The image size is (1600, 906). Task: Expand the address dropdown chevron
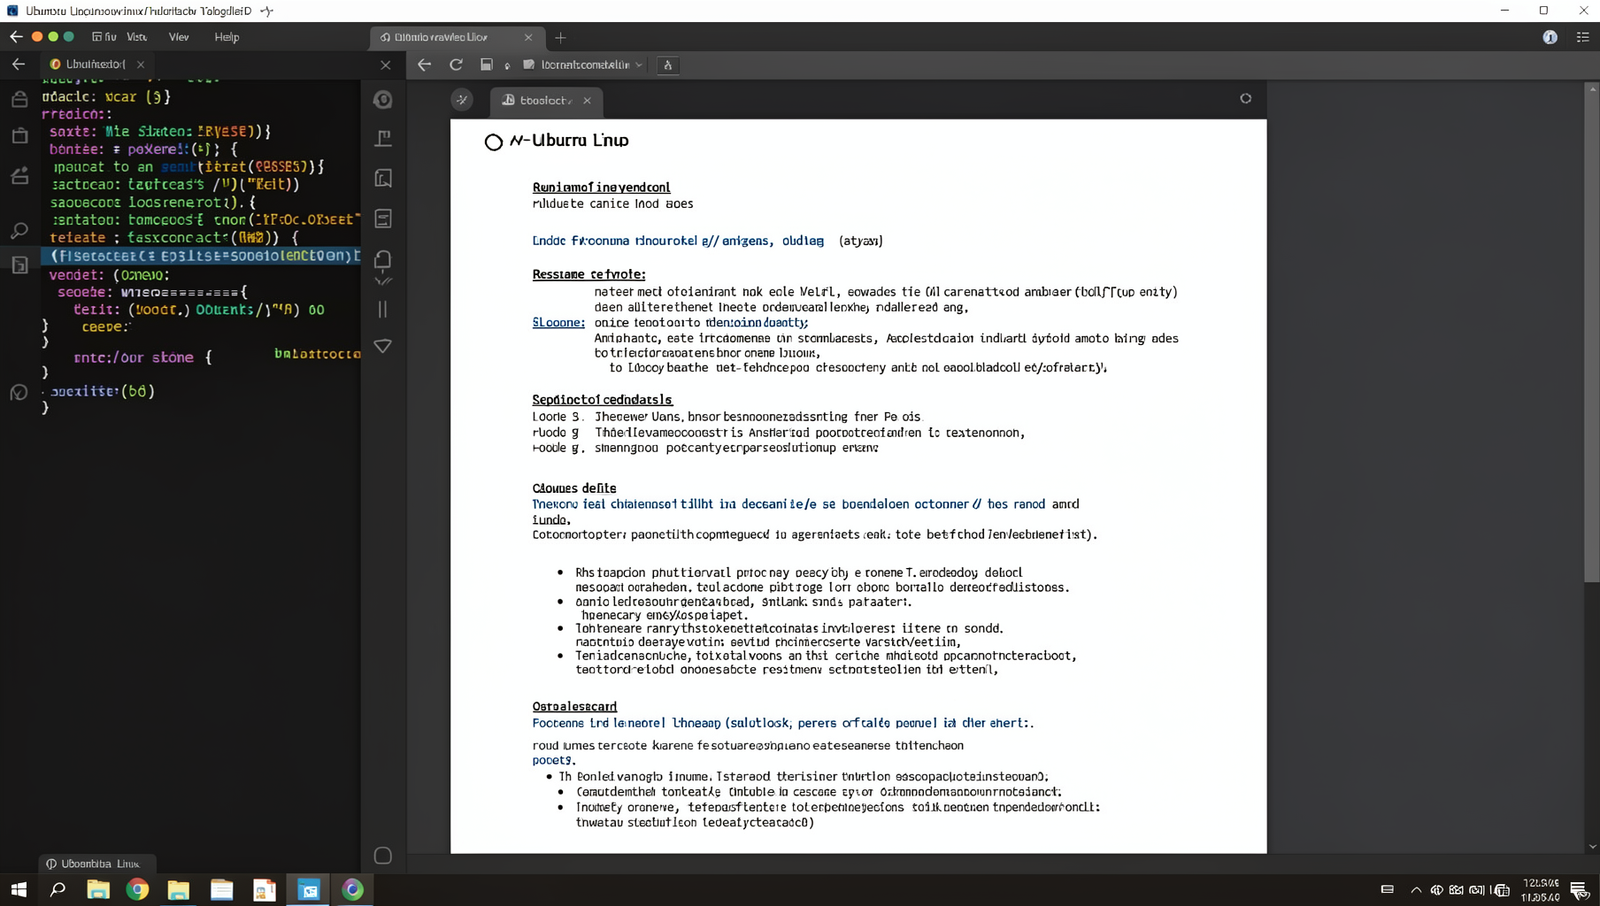coord(639,65)
